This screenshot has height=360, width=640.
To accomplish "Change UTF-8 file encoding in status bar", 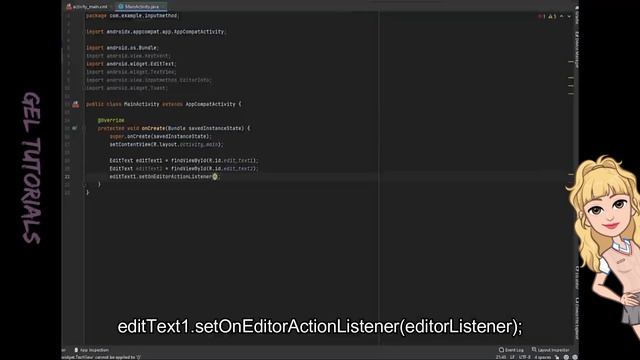I will (524, 357).
